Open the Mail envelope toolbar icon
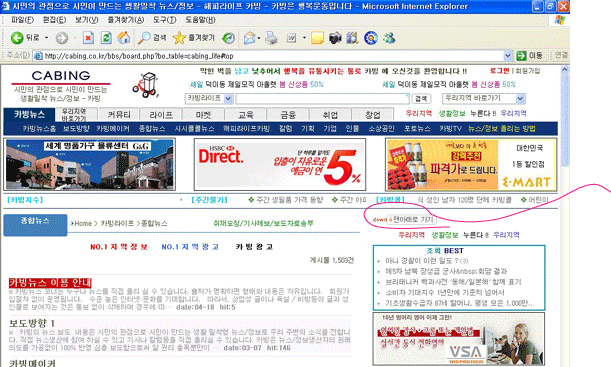 pos(249,38)
